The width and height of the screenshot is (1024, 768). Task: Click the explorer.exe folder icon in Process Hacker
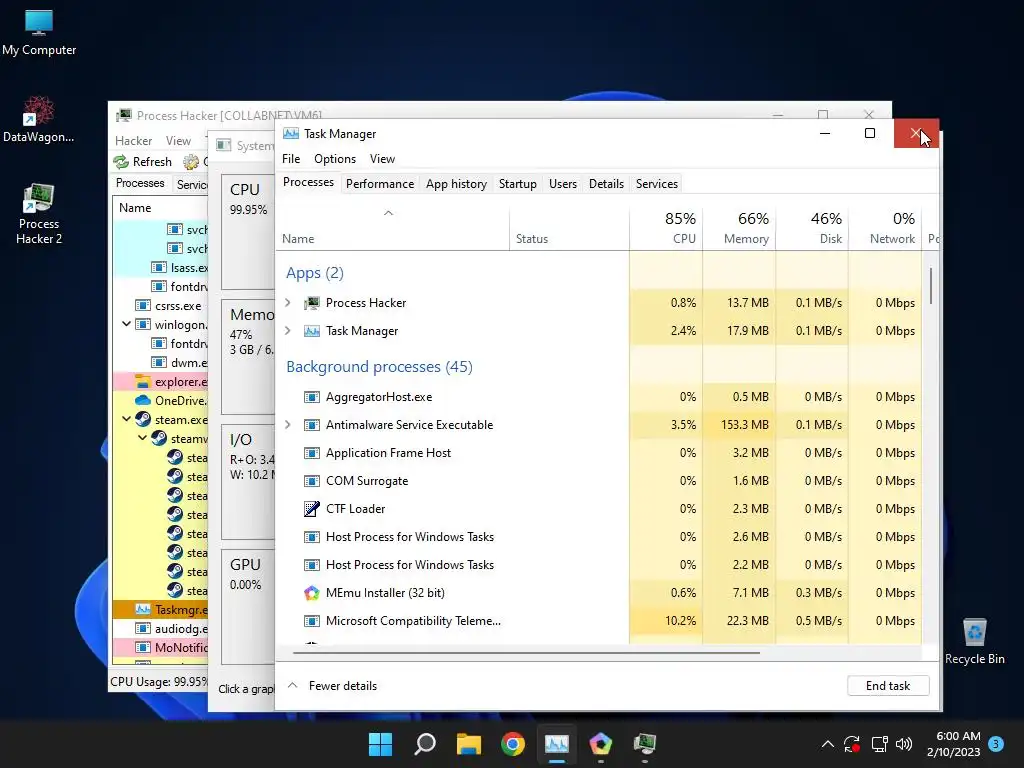pos(142,381)
